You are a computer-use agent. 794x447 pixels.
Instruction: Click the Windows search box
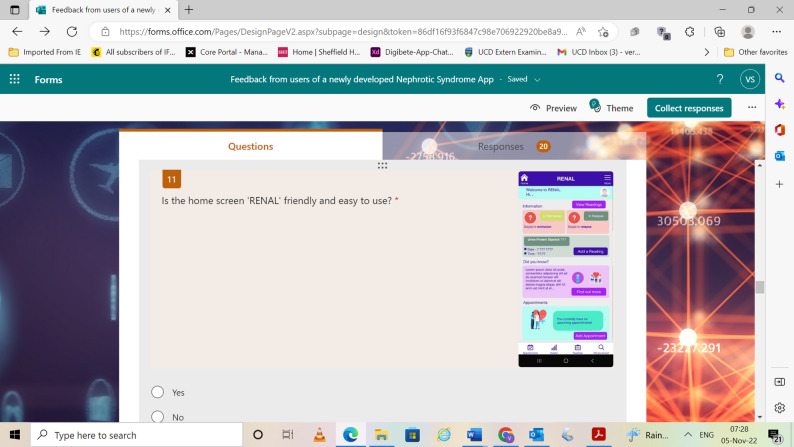[137, 435]
